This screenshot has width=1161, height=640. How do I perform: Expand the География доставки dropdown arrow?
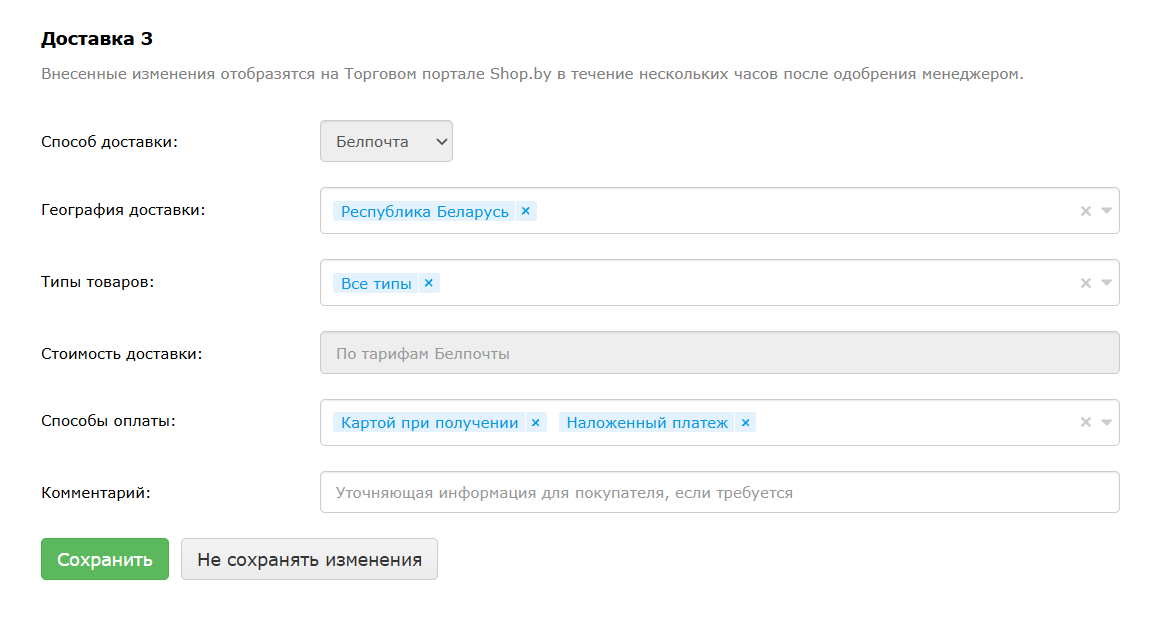point(1106,211)
